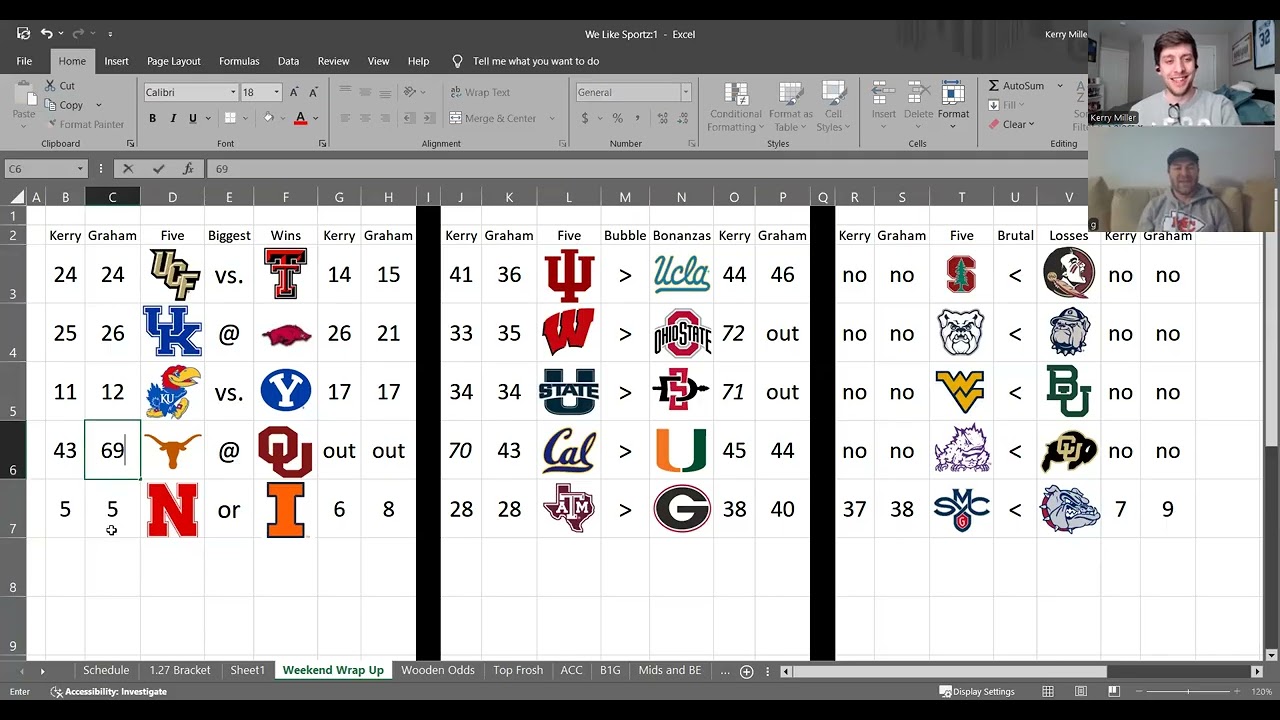Screen dimensions: 1280x720
Task: Click the Decrease Indent icon
Action: point(410,118)
